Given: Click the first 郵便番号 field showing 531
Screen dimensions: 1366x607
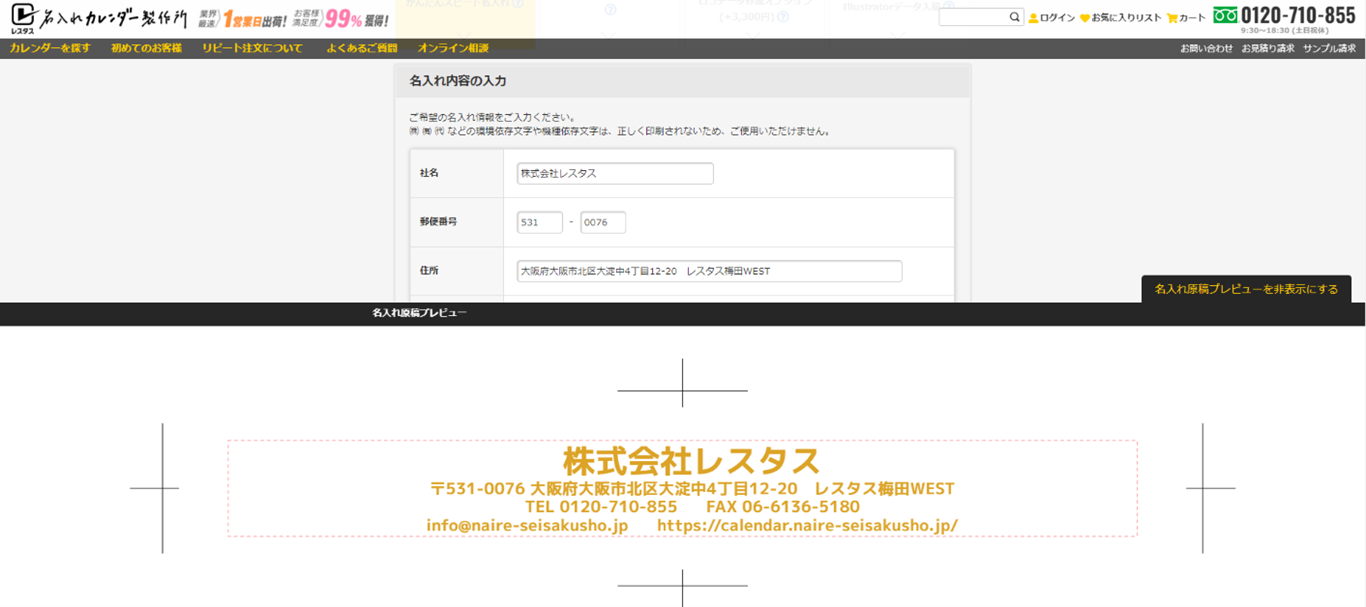Looking at the screenshot, I should pos(539,222).
